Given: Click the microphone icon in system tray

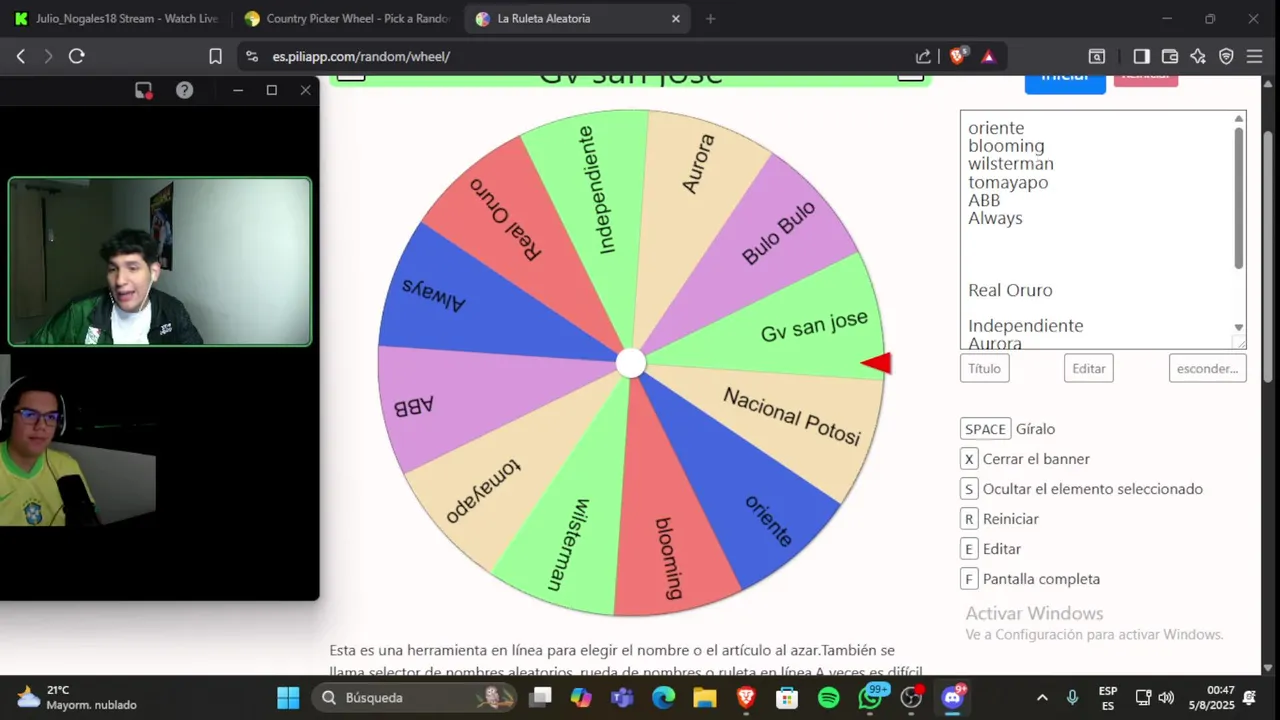Looking at the screenshot, I should click(x=1072, y=697).
